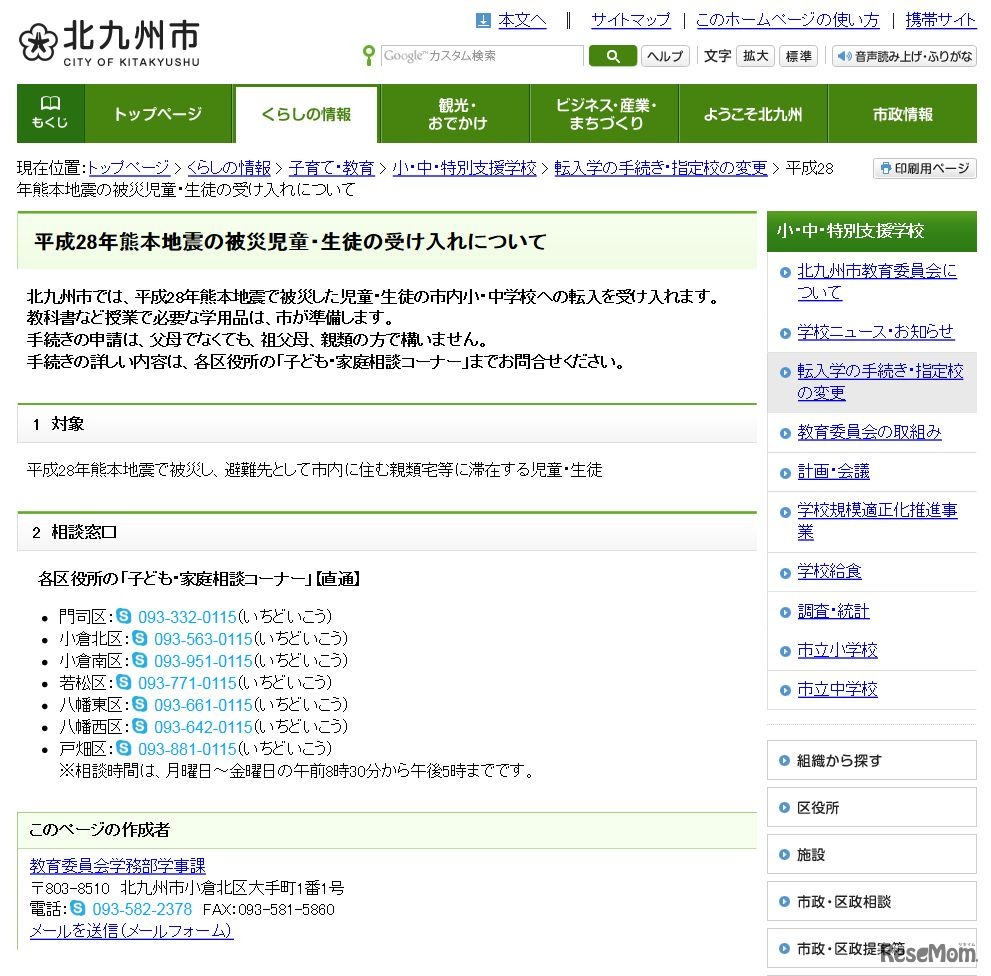
Task: Open sidebar link 計画・会議
Action: (x=833, y=471)
